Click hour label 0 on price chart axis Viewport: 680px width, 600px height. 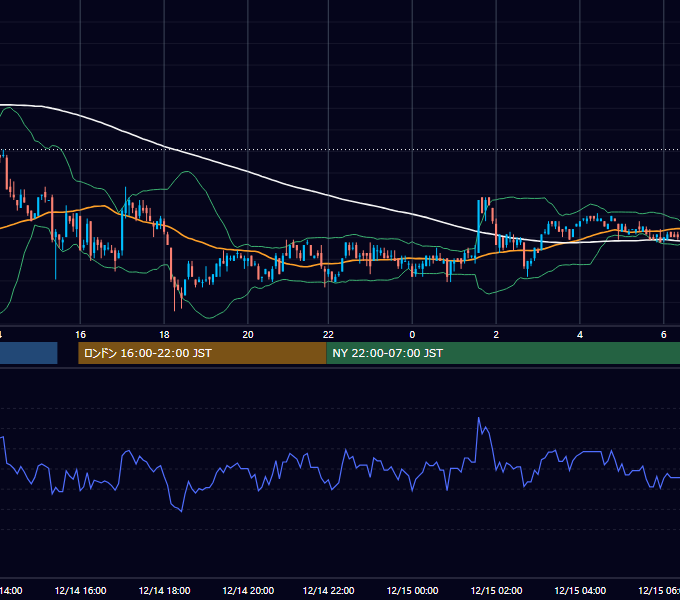(412, 335)
